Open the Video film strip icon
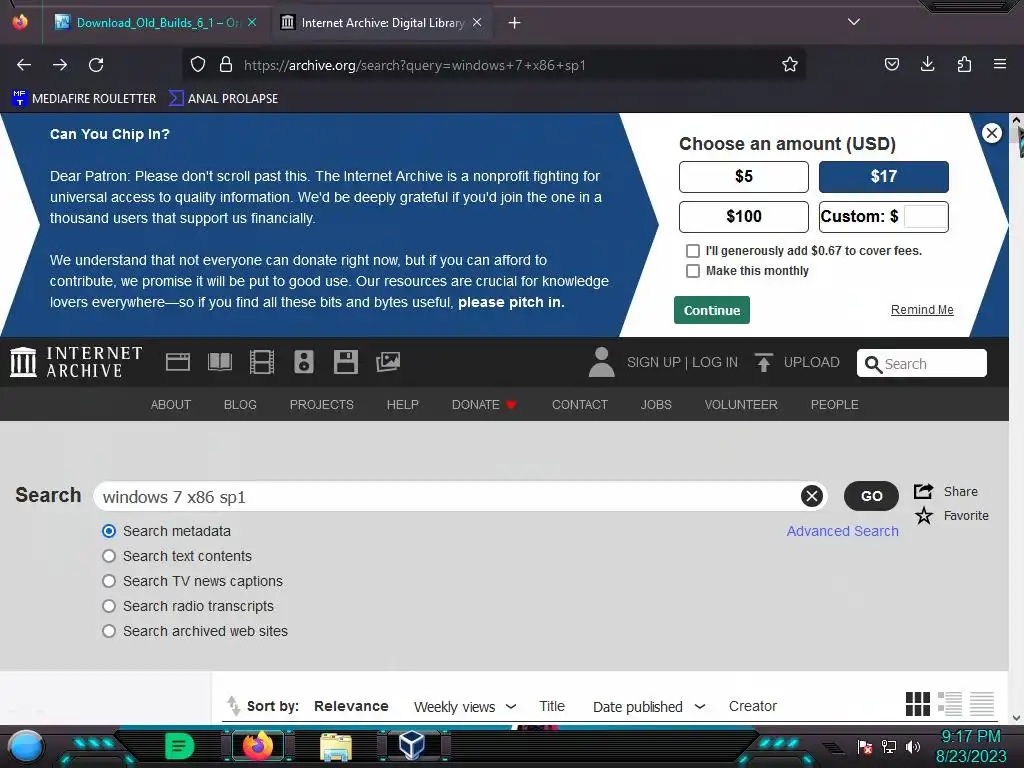Screen dimensions: 1024x768 click(262, 362)
